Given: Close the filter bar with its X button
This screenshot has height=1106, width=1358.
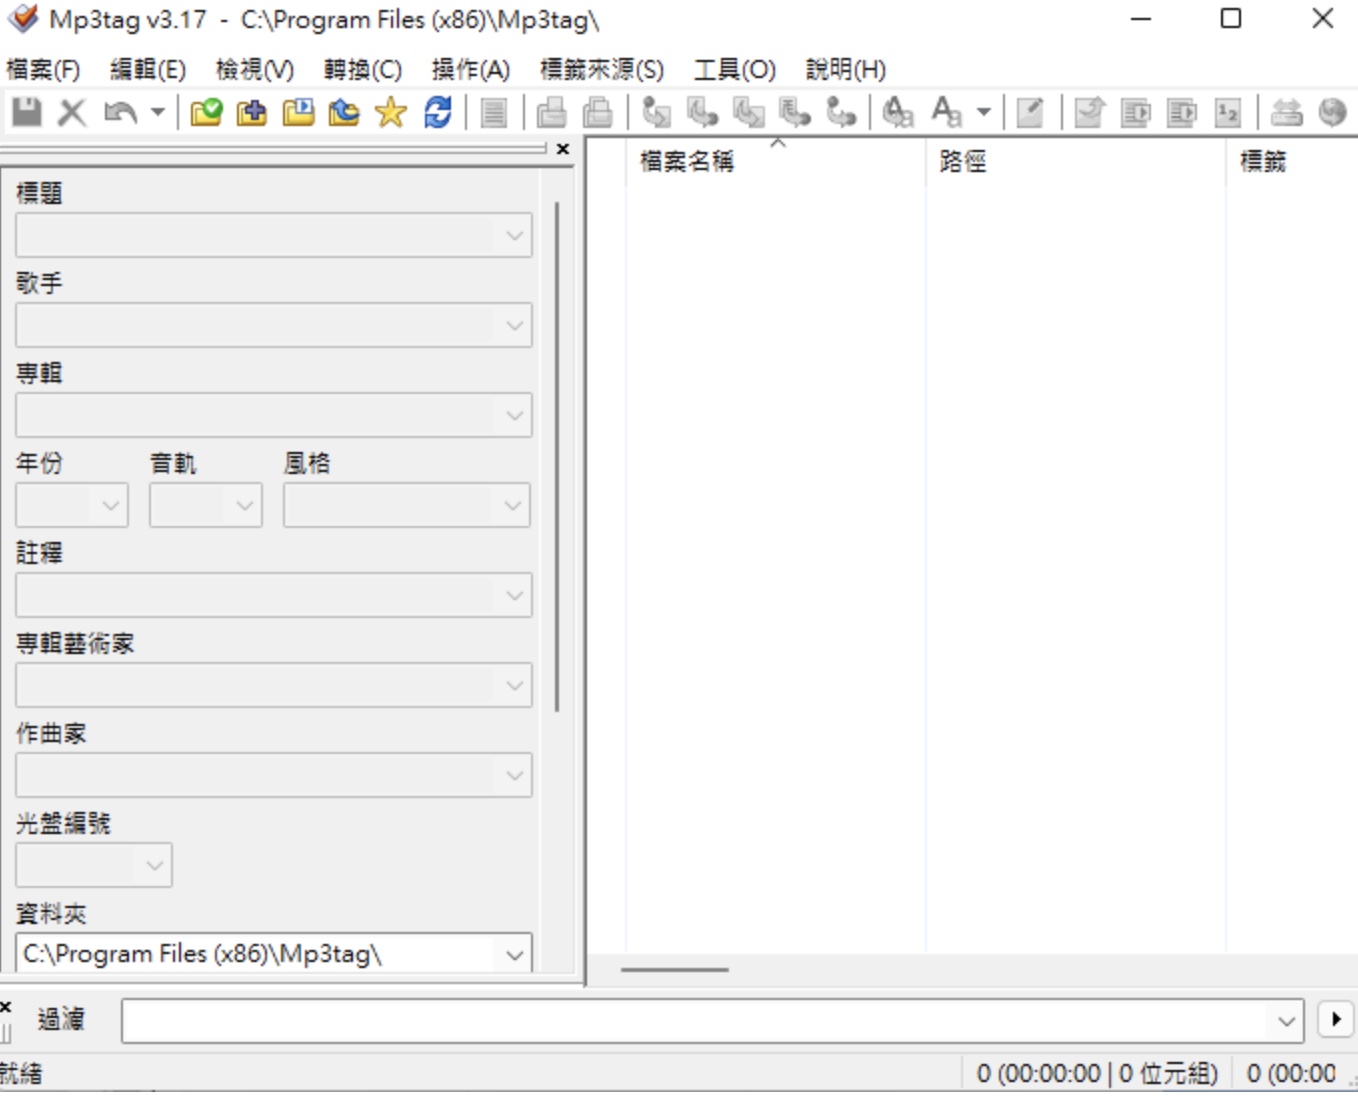Looking at the screenshot, I should pyautogui.click(x=5, y=1007).
